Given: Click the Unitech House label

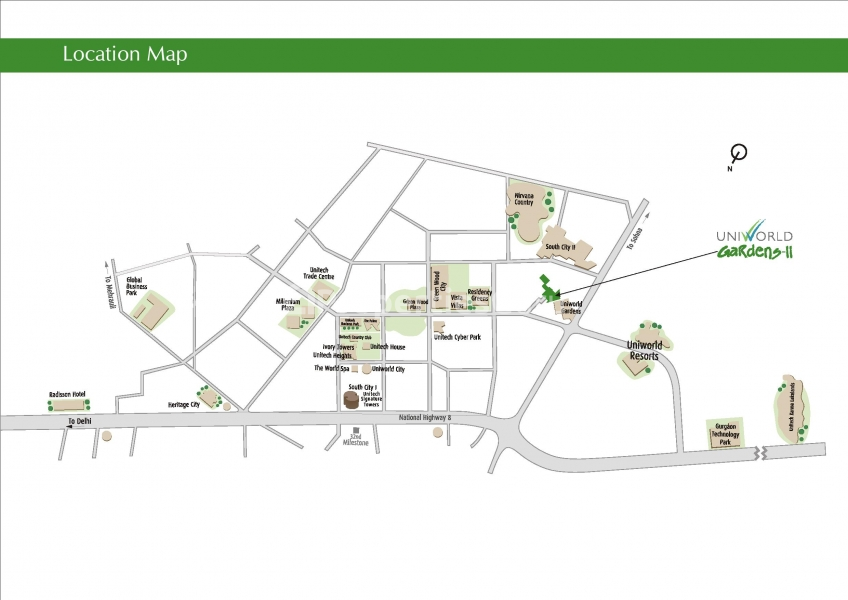Looking at the screenshot, I should [x=388, y=347].
